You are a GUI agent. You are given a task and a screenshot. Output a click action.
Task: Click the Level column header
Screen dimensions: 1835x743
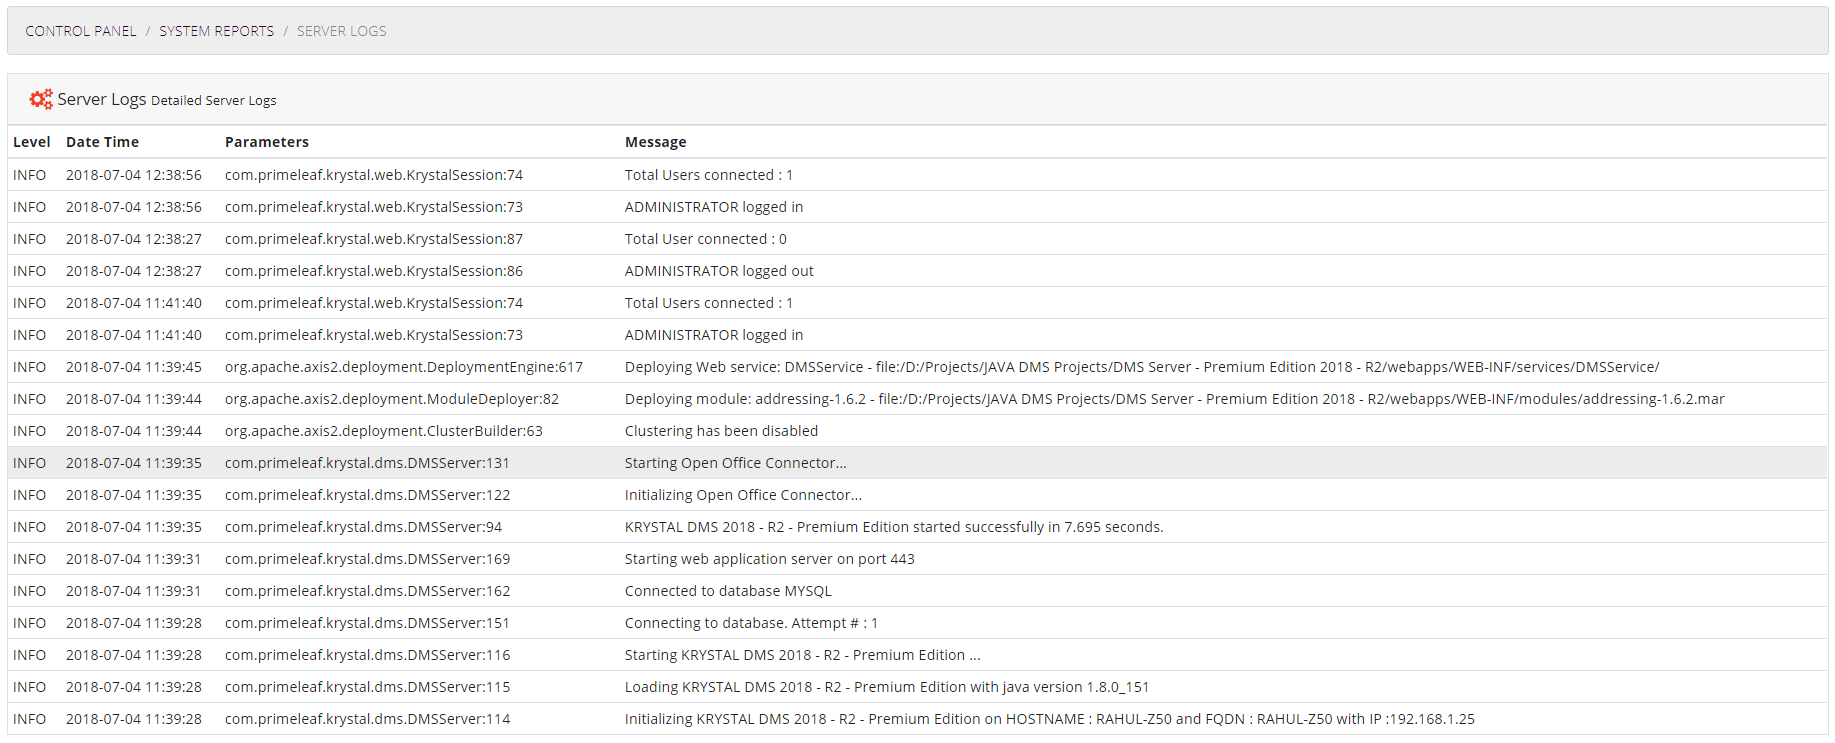[x=32, y=142]
